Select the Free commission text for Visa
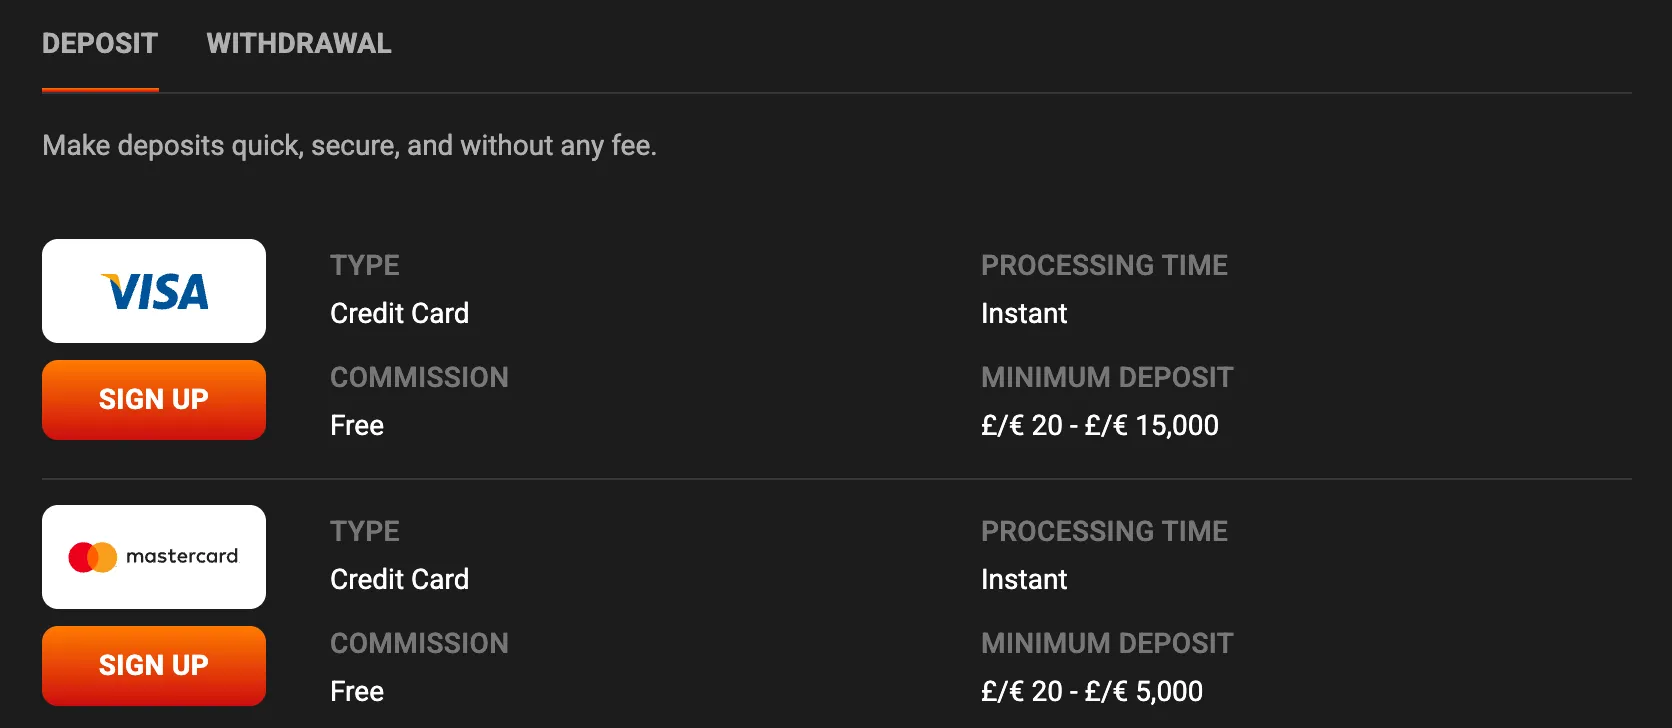This screenshot has height=728, width=1672. pyautogui.click(x=356, y=425)
